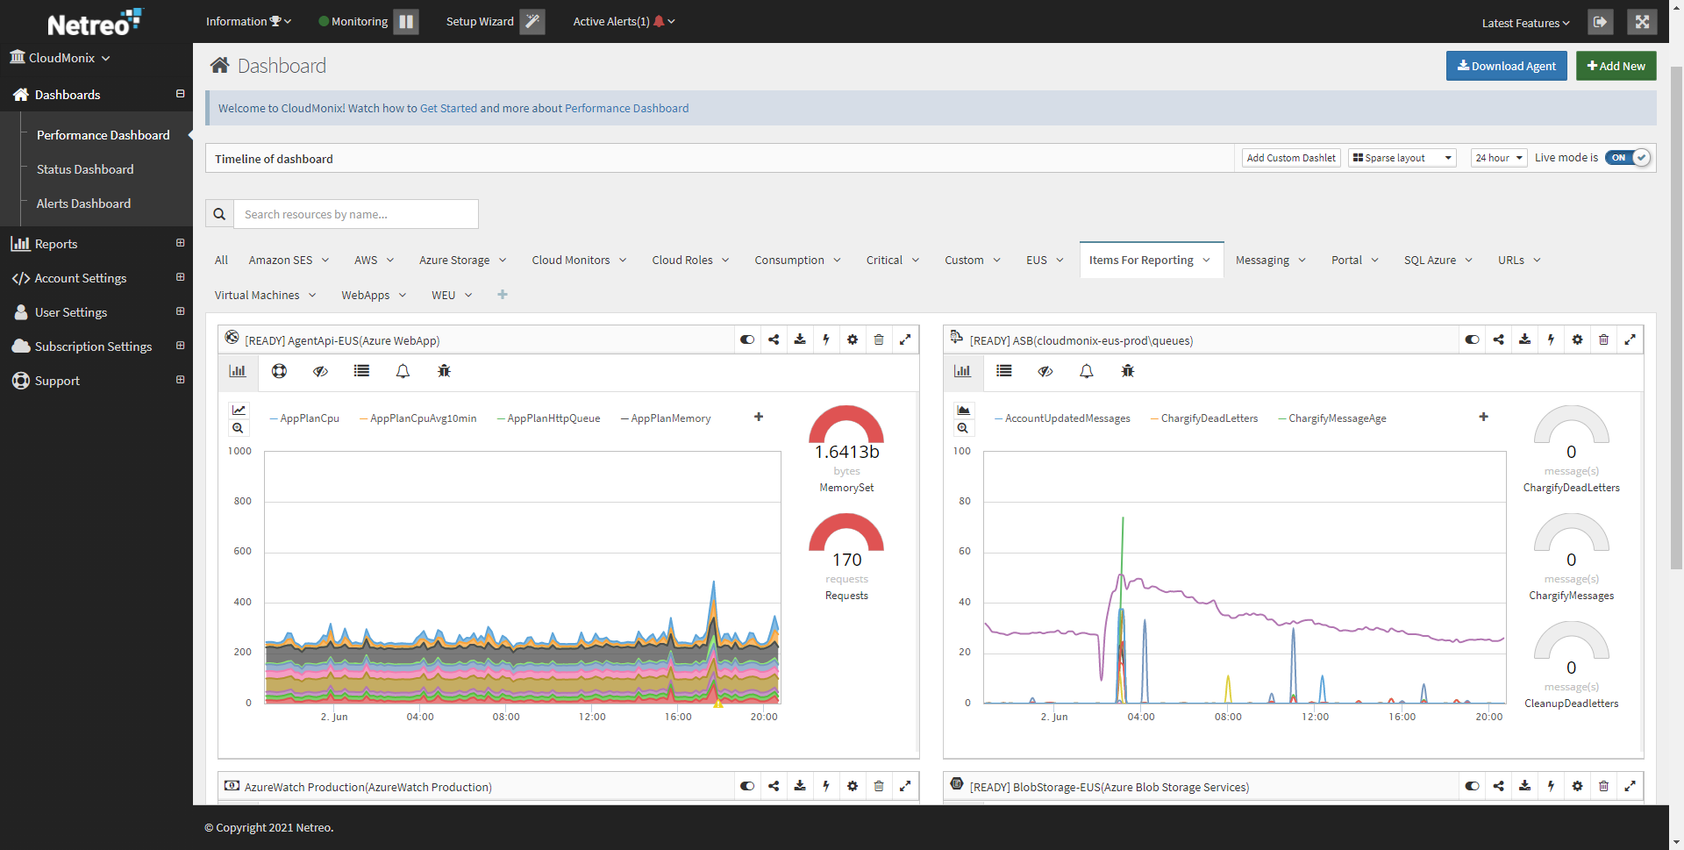Open the bug tab in AgentApi-EUS dashlet
The width and height of the screenshot is (1684, 850).
[x=444, y=371]
